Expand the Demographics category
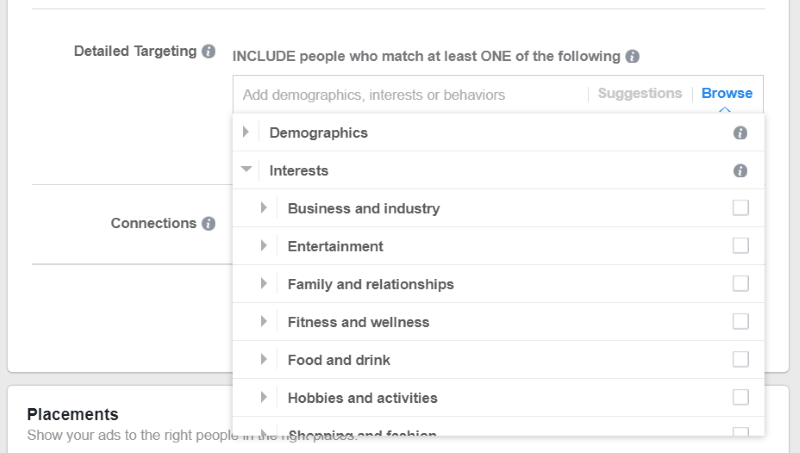Image resolution: width=800 pixels, height=453 pixels. tap(246, 132)
